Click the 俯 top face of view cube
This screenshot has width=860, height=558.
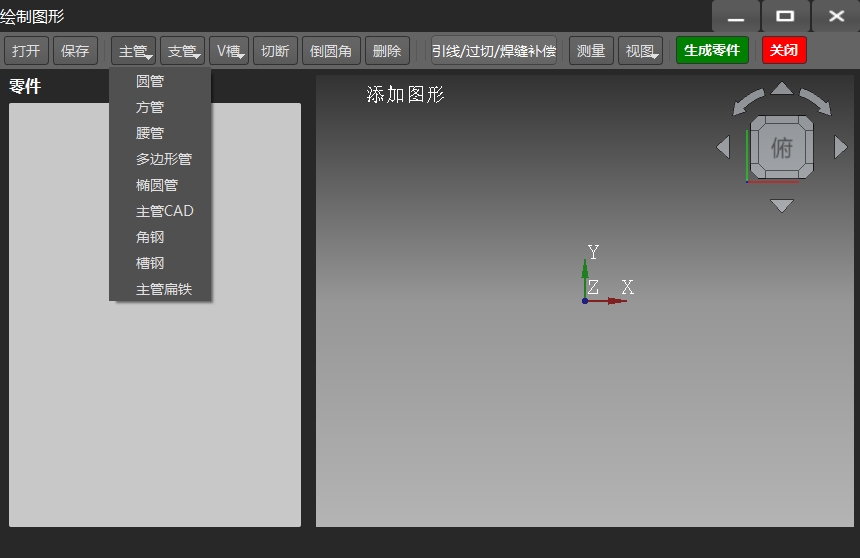[x=782, y=147]
